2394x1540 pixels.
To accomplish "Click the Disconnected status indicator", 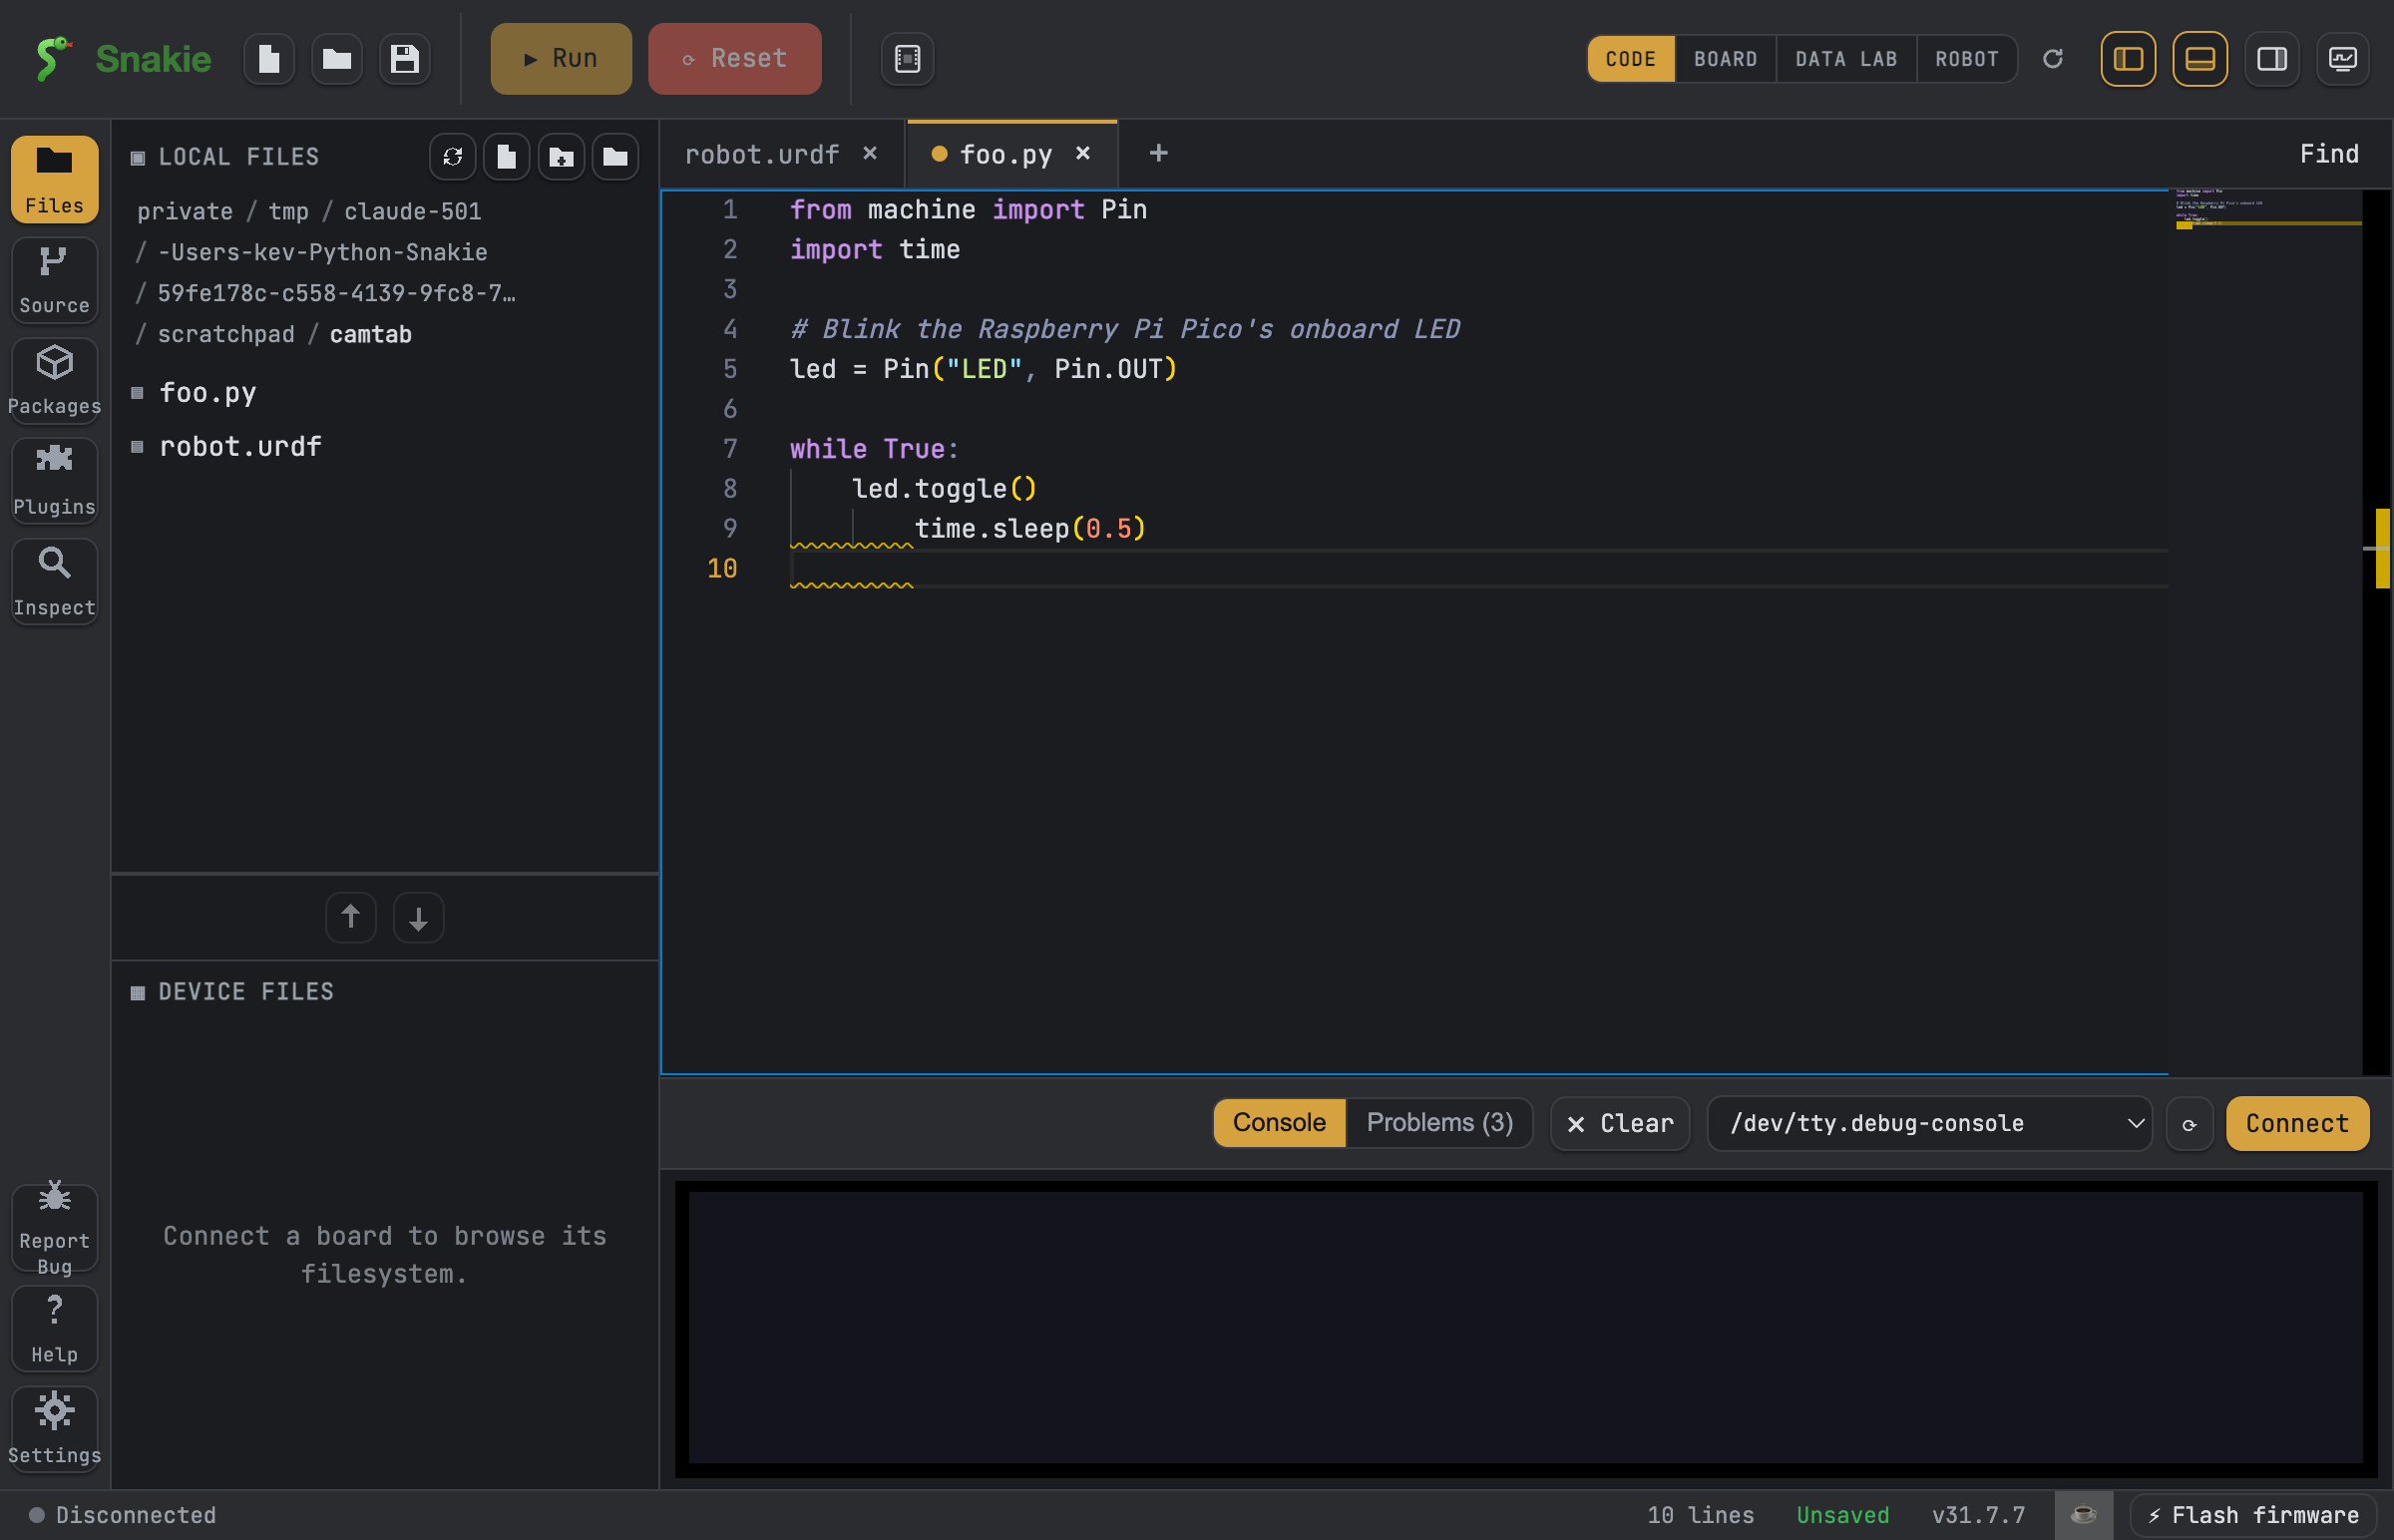I will click(x=122, y=1516).
